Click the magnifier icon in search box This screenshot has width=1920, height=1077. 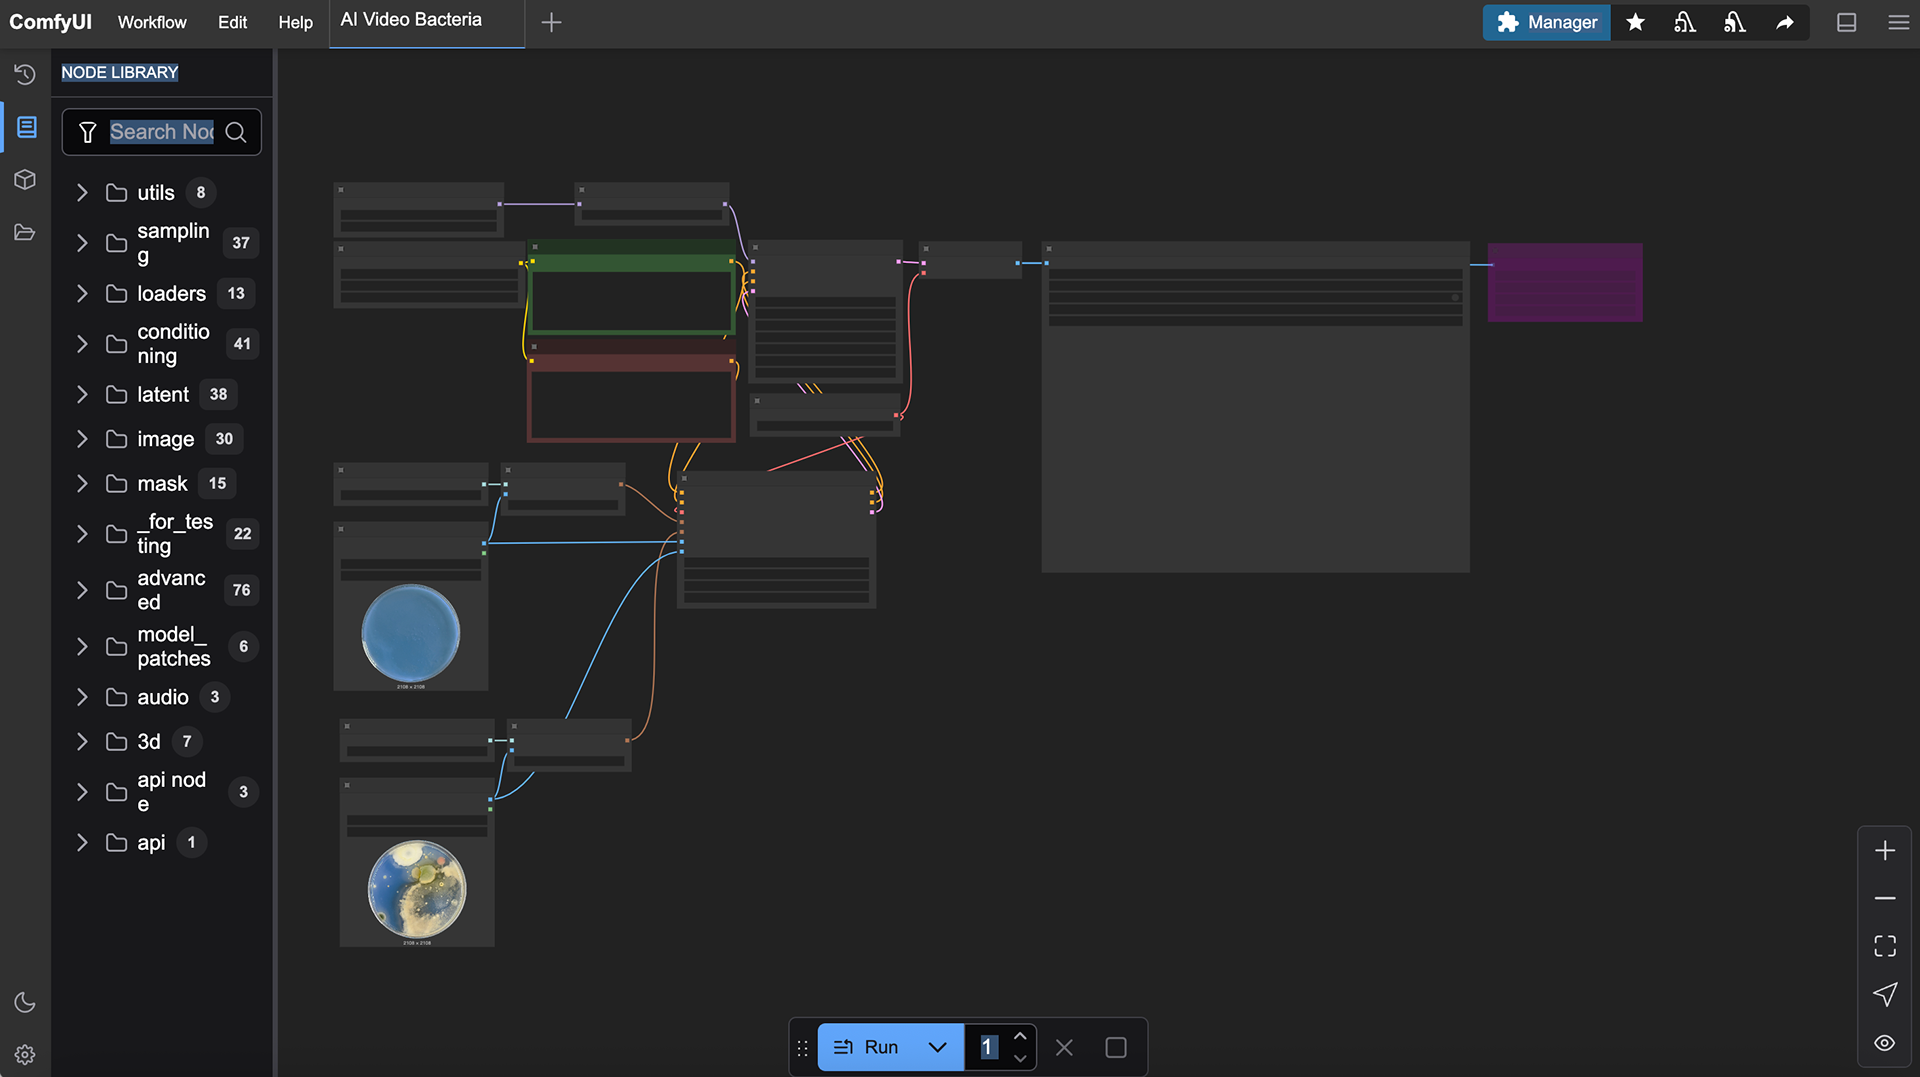236,132
